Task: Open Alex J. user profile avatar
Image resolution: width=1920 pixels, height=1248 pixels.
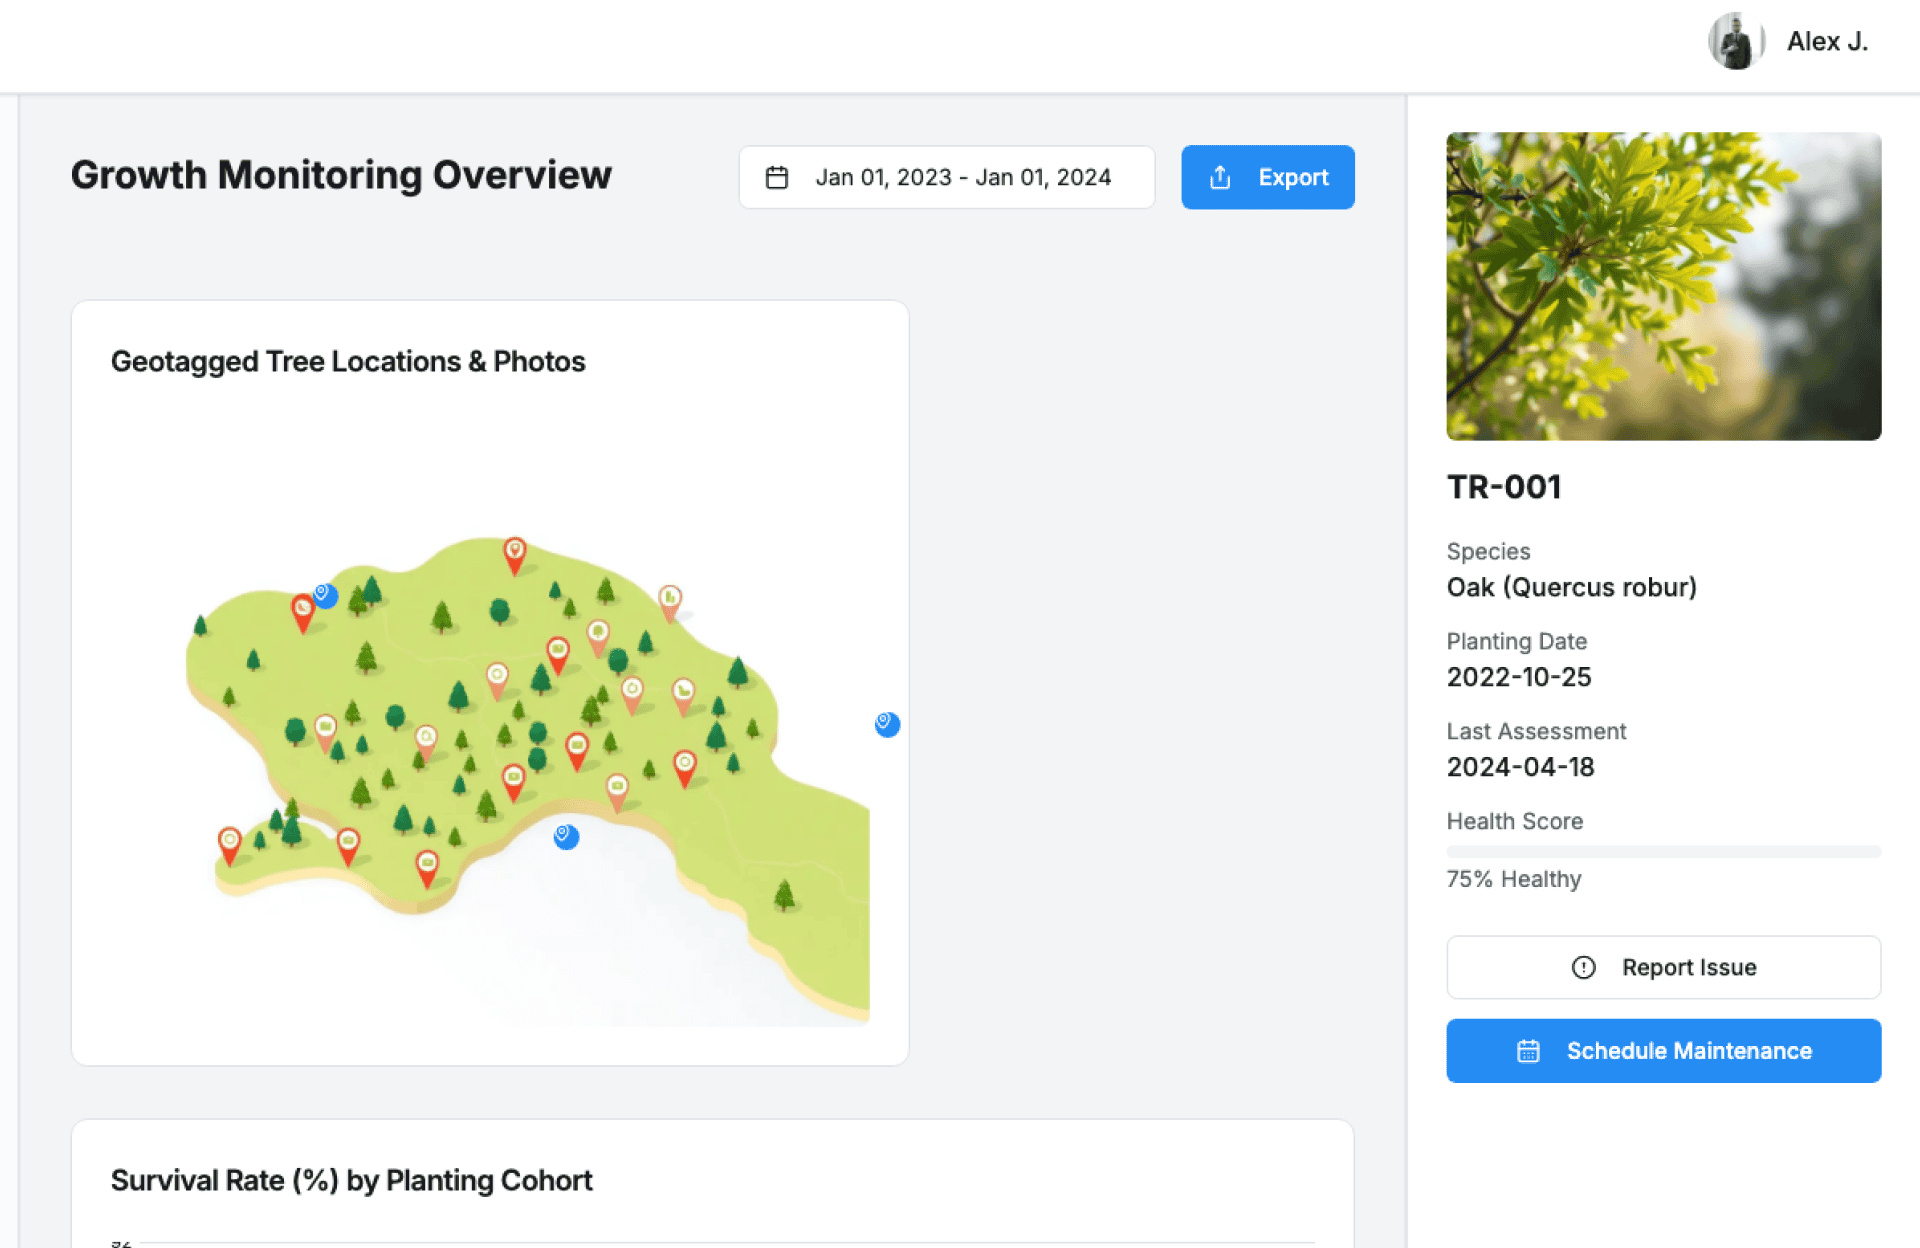Action: tap(1735, 42)
